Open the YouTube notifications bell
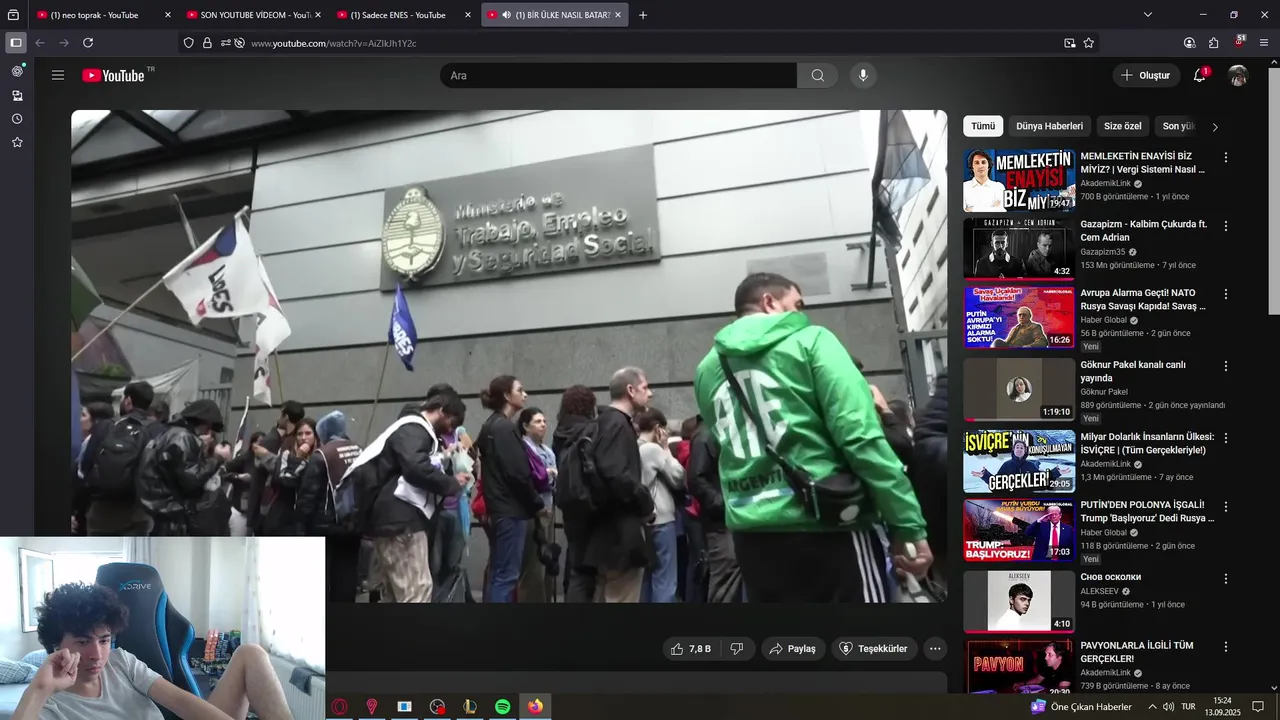 1199,75
